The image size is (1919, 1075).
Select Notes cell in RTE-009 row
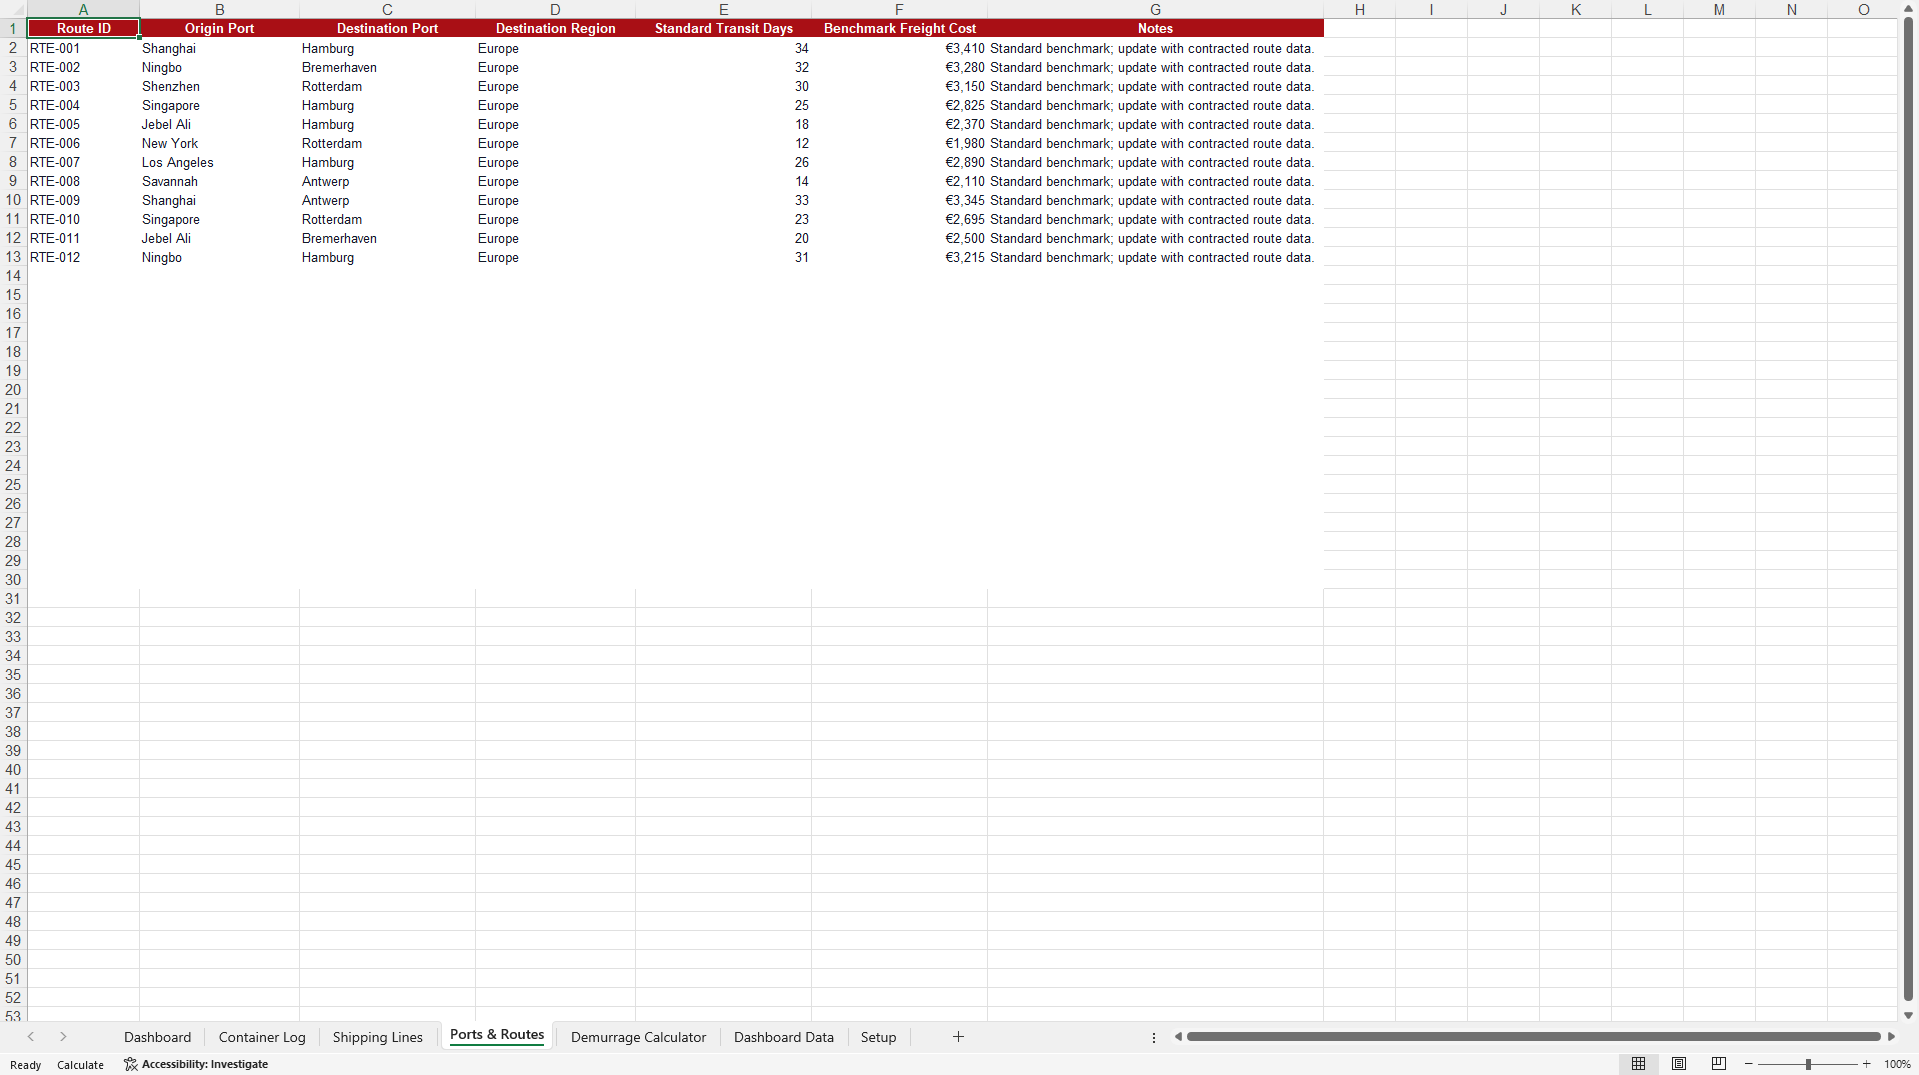click(1155, 200)
